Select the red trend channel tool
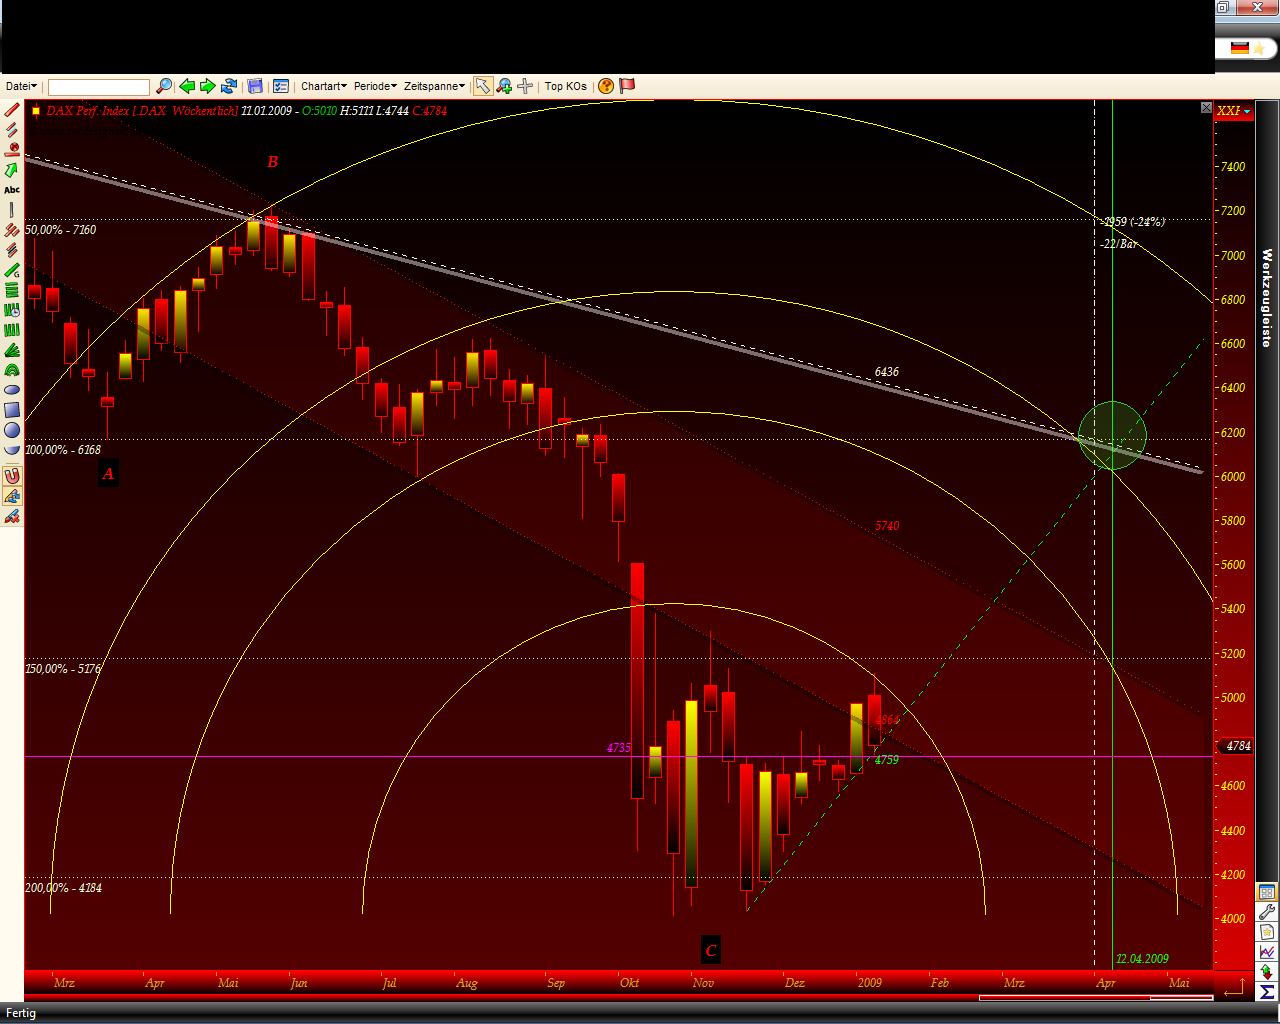The image size is (1280, 1024). [x=12, y=230]
